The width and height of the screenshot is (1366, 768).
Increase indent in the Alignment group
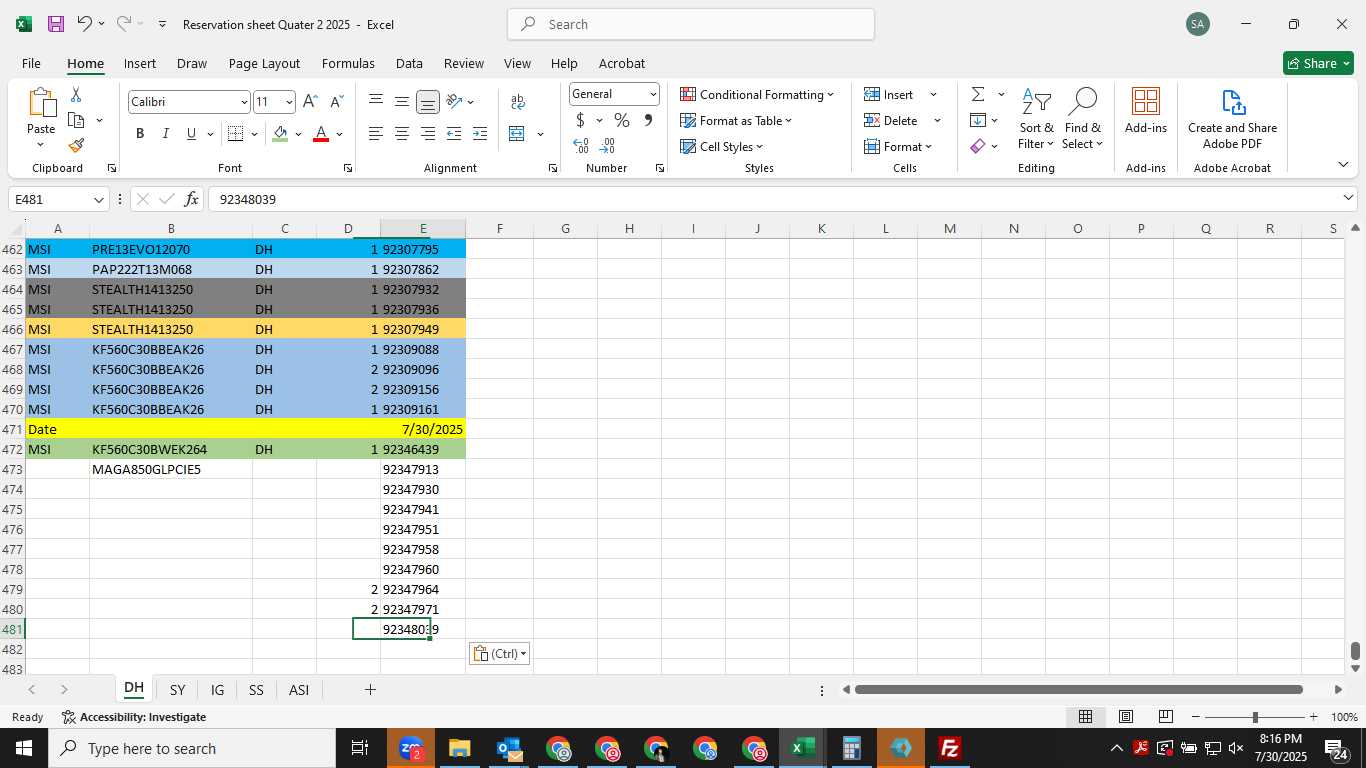coord(480,134)
